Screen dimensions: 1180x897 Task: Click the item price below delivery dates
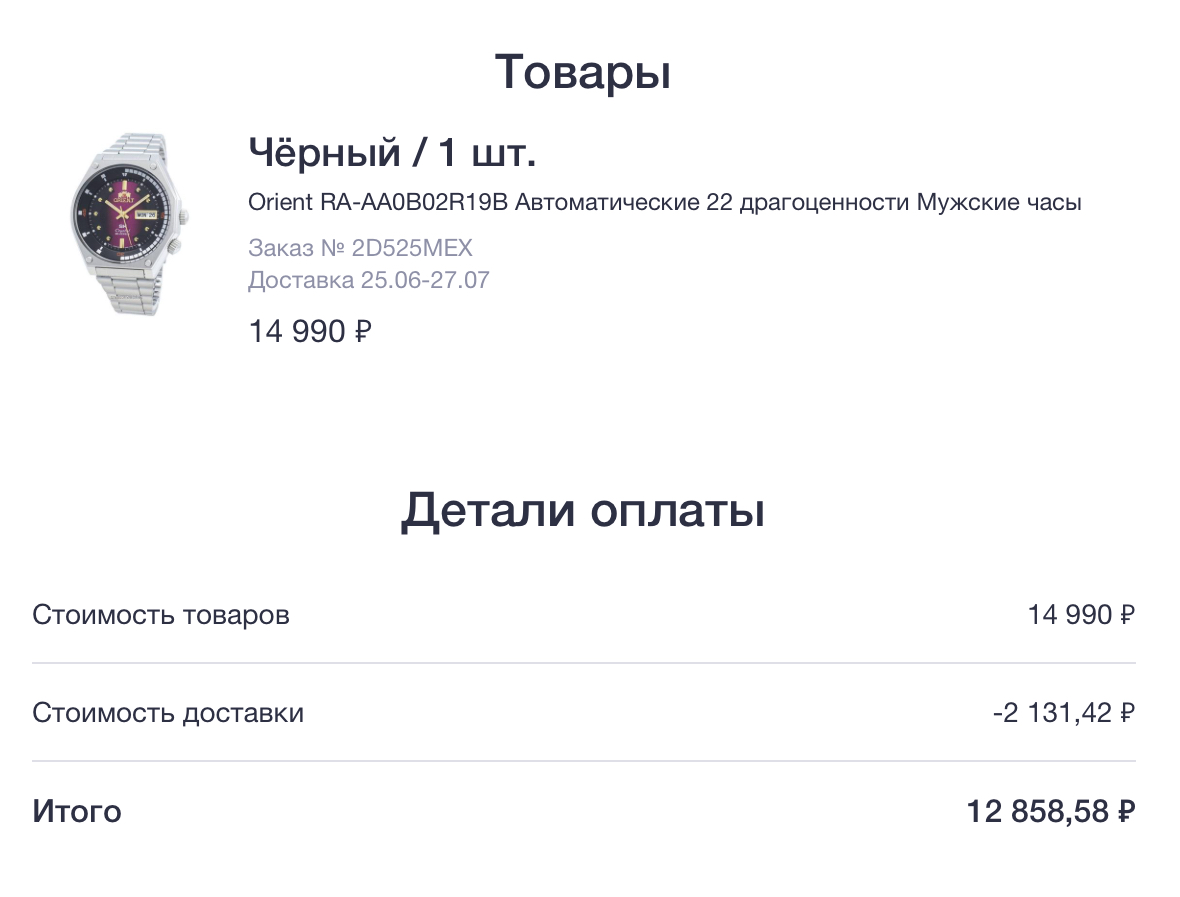pos(310,331)
